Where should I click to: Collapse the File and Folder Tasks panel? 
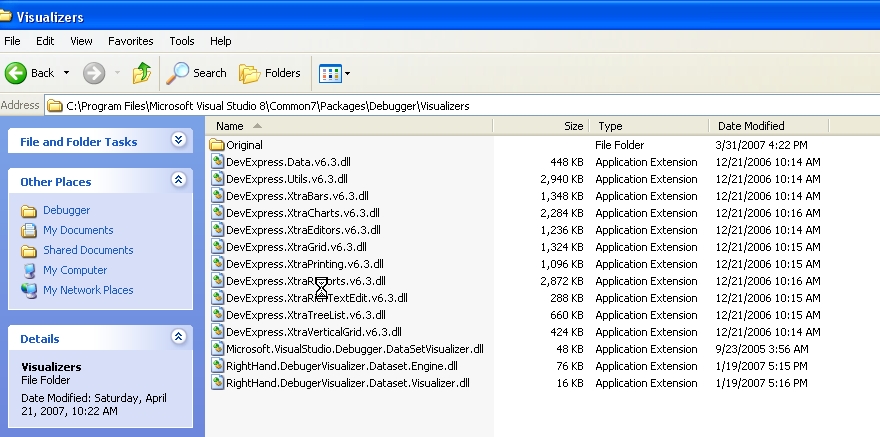tap(179, 141)
